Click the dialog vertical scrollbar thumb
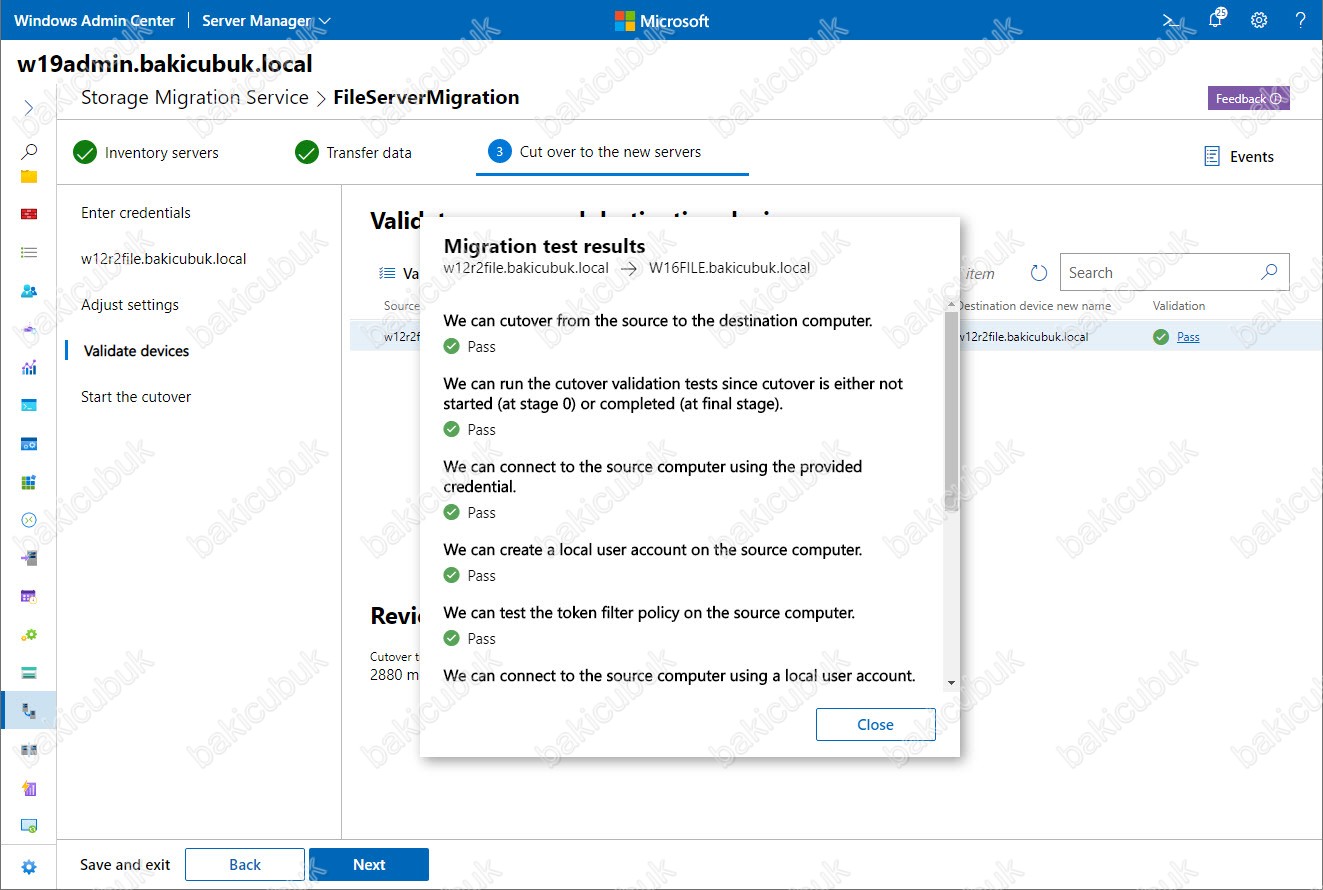The height and width of the screenshot is (890, 1323). click(950, 411)
